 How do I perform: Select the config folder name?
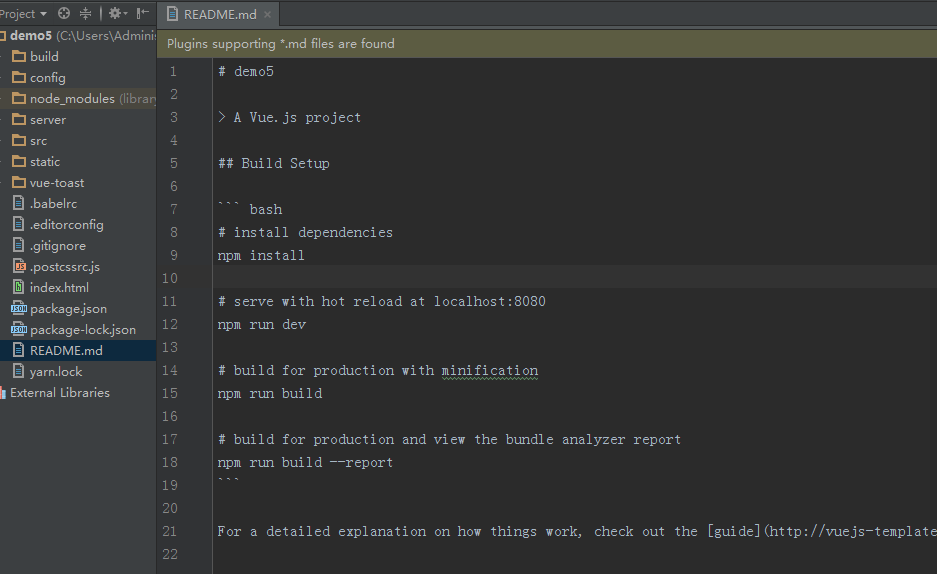tap(48, 78)
